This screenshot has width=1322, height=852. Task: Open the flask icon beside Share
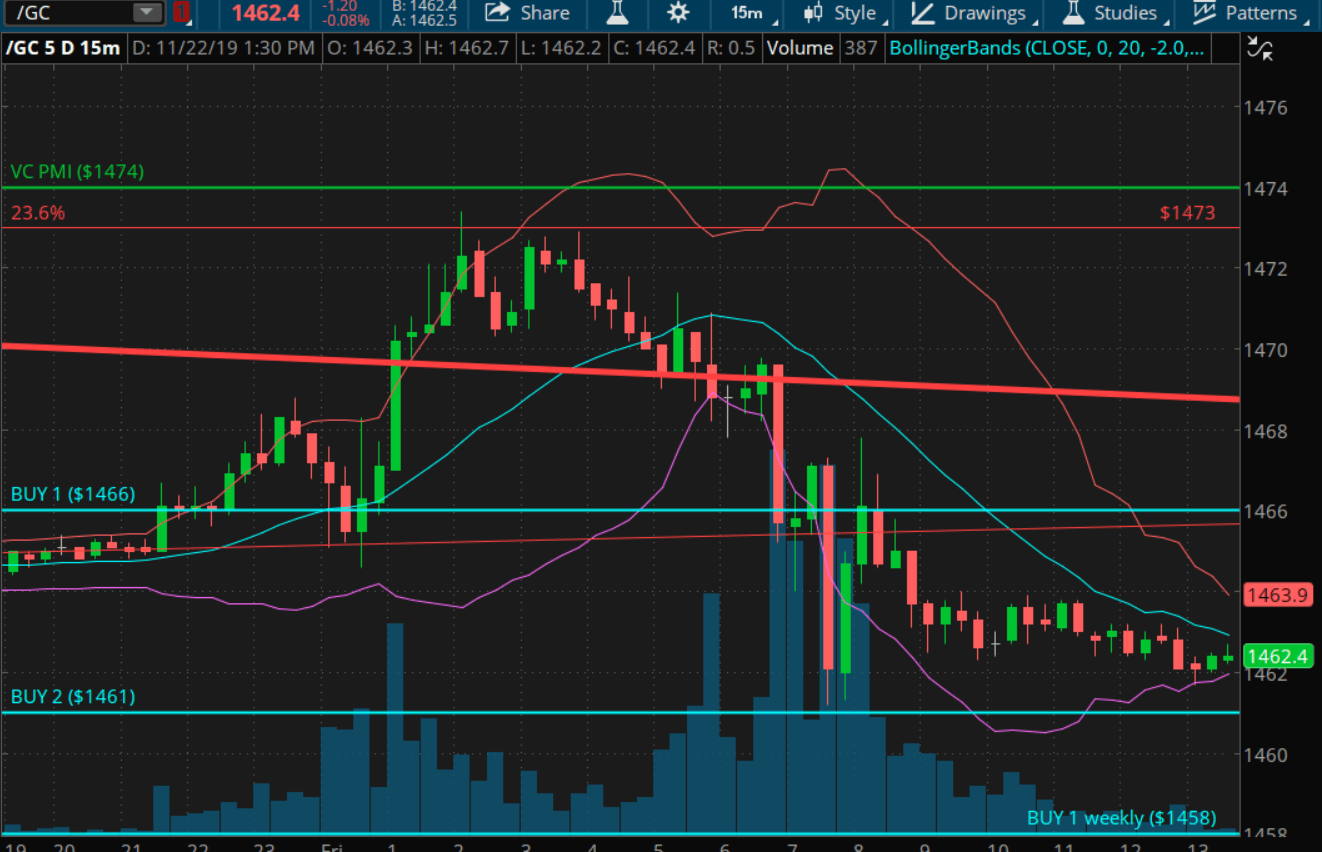pyautogui.click(x=616, y=13)
